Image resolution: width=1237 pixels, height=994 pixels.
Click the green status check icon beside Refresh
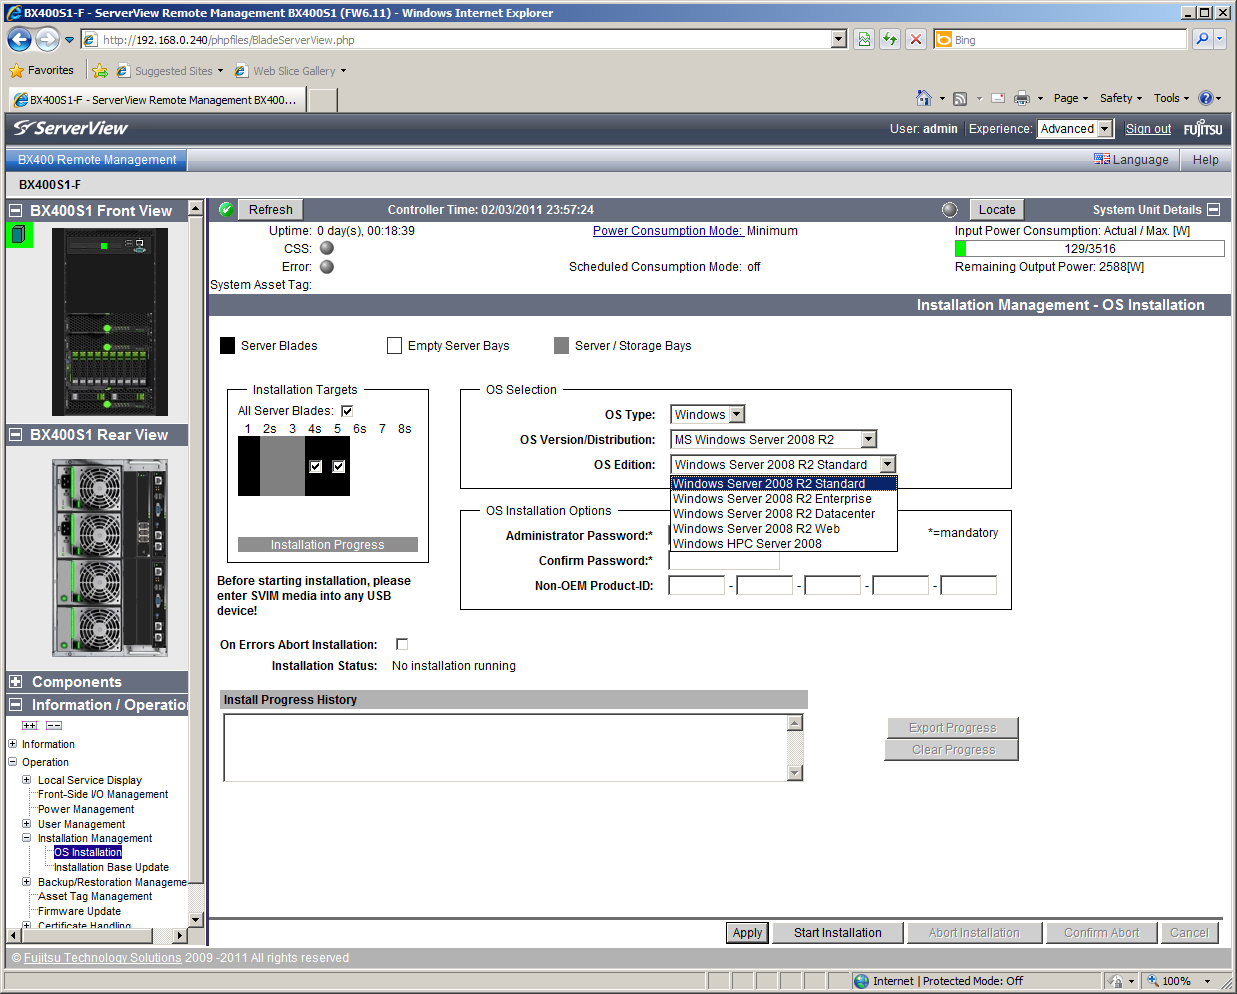226,209
